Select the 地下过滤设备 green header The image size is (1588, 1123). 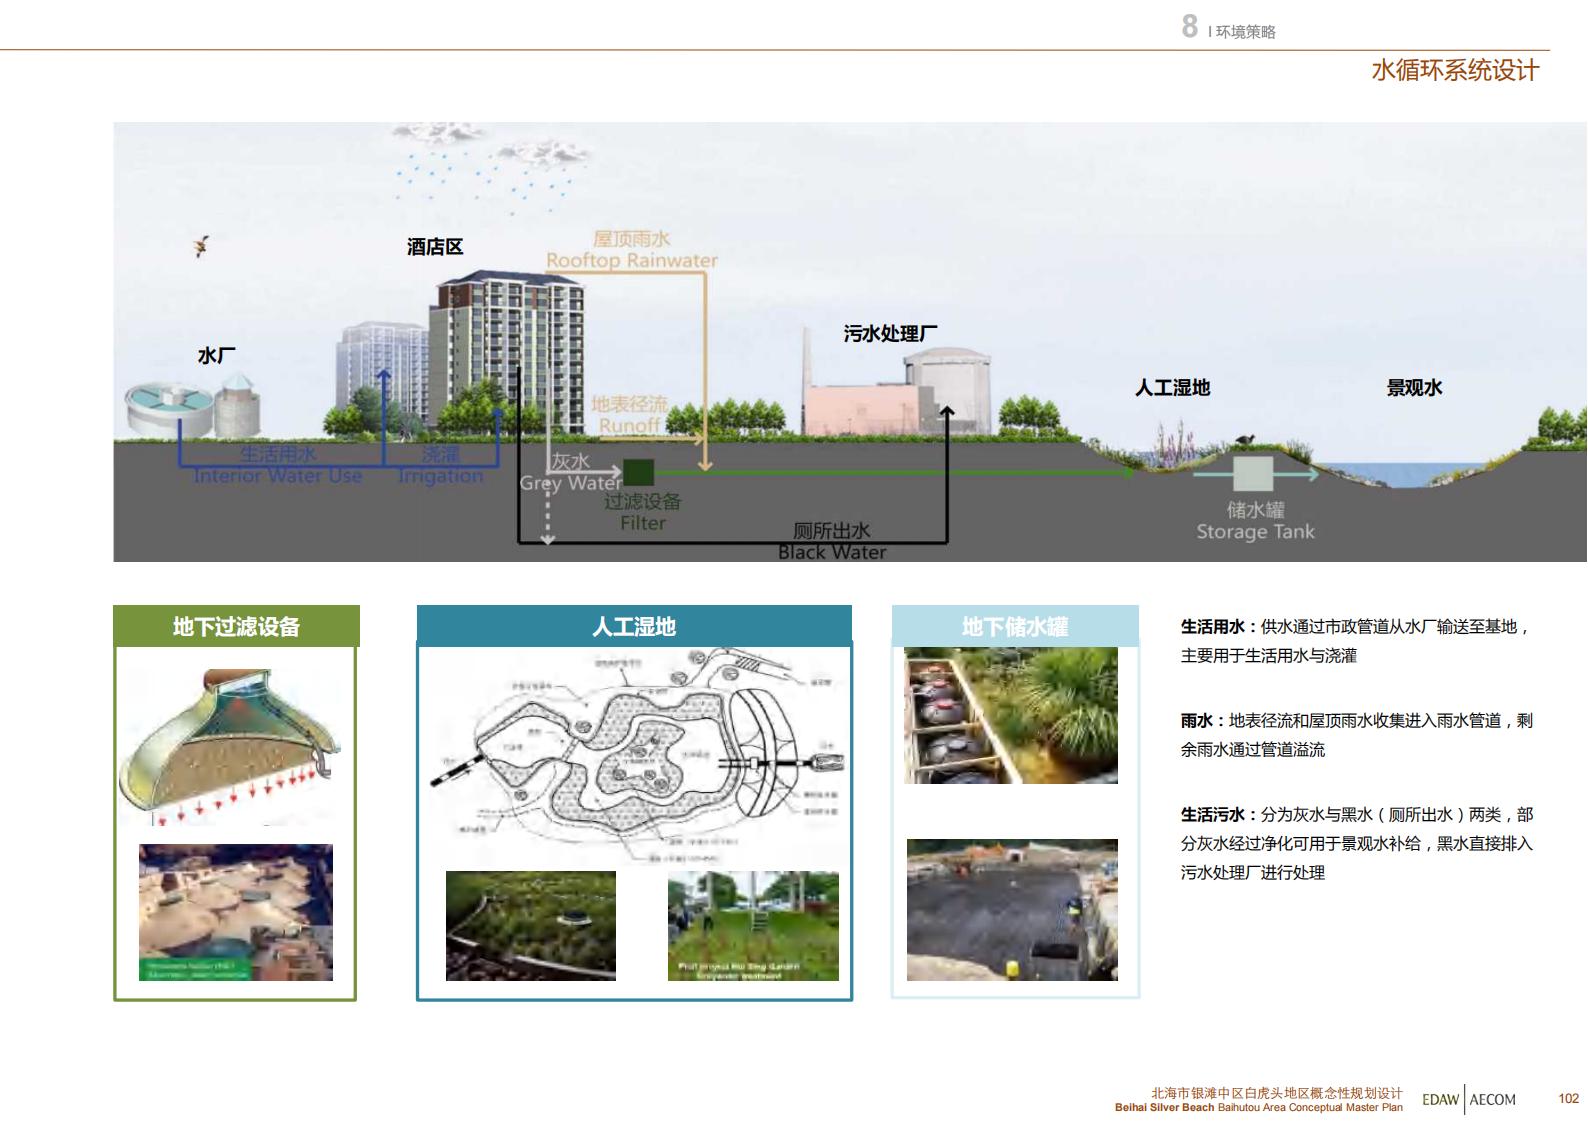point(236,626)
